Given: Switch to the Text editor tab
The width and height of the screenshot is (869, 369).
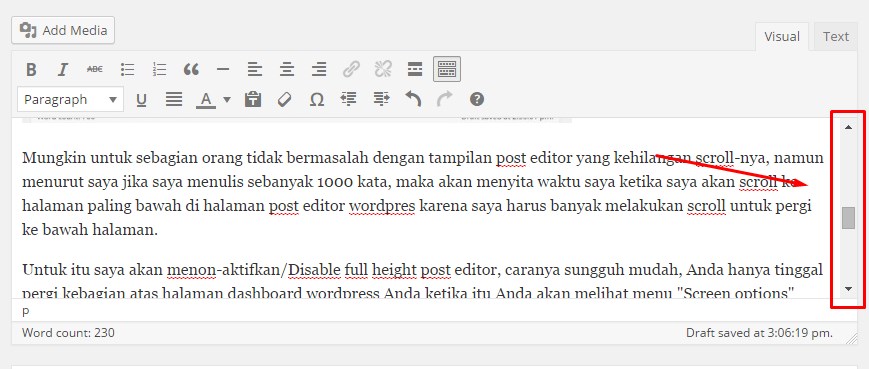Looking at the screenshot, I should click(x=836, y=37).
